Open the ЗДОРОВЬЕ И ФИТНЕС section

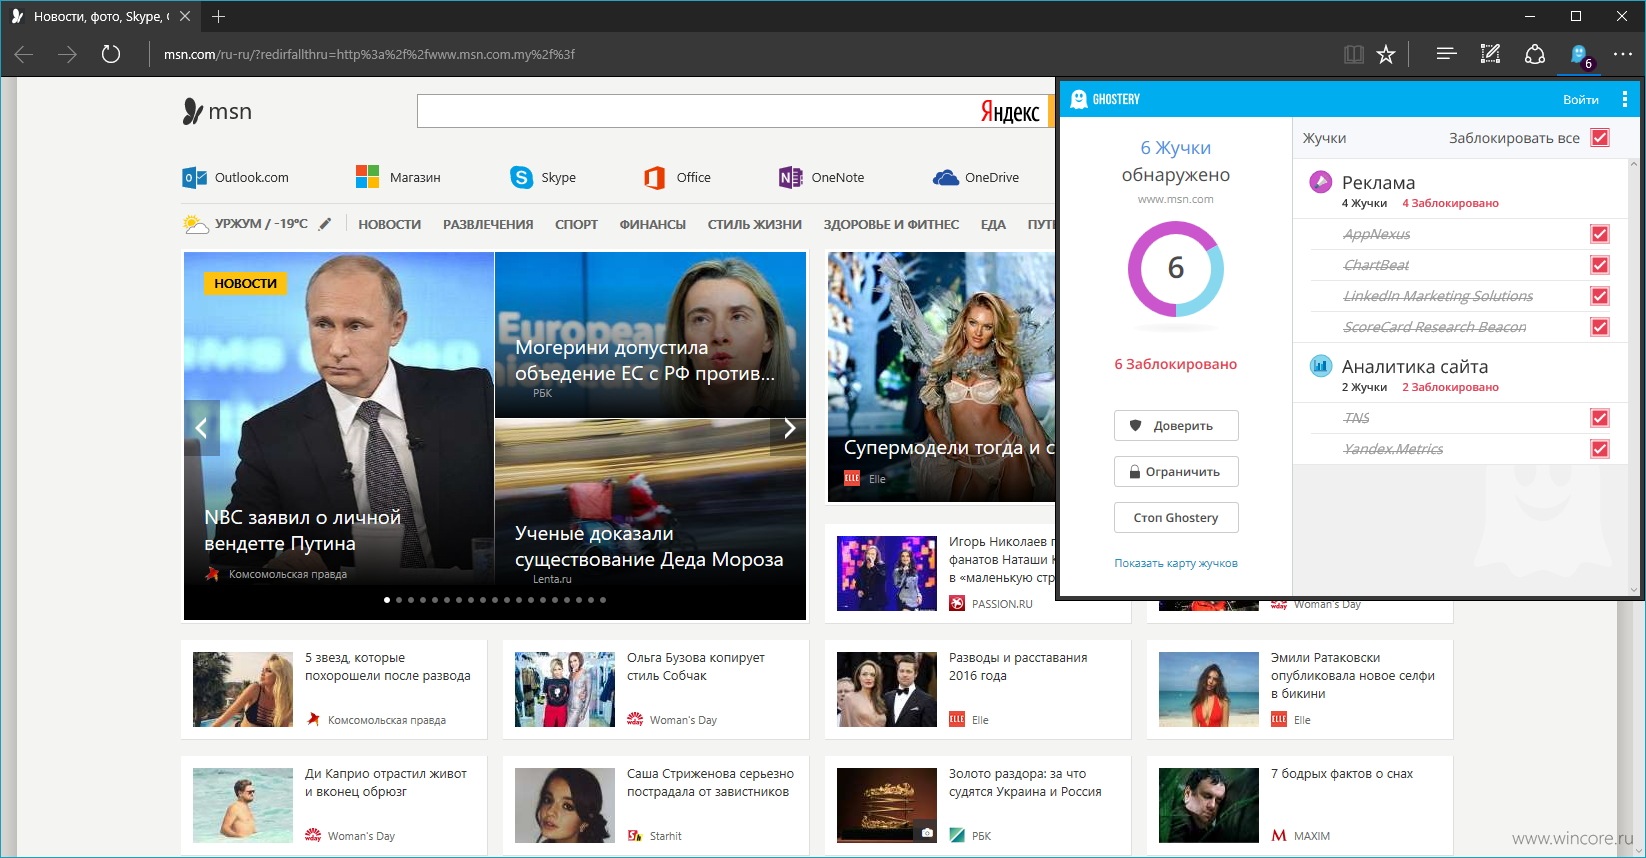891,224
